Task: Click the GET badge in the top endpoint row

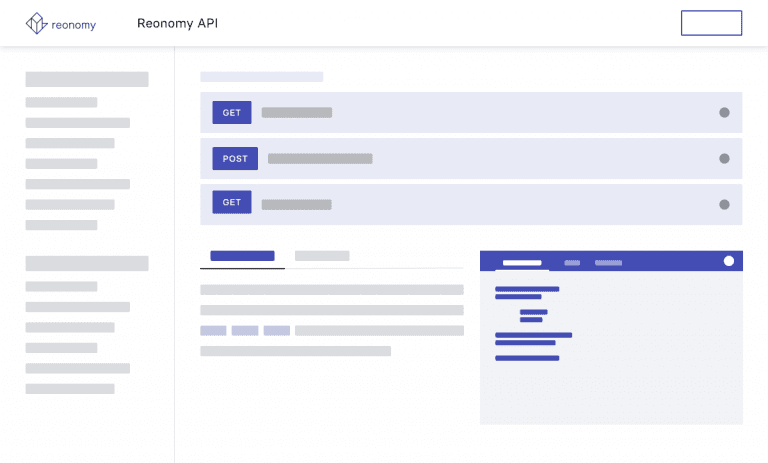Action: (231, 113)
